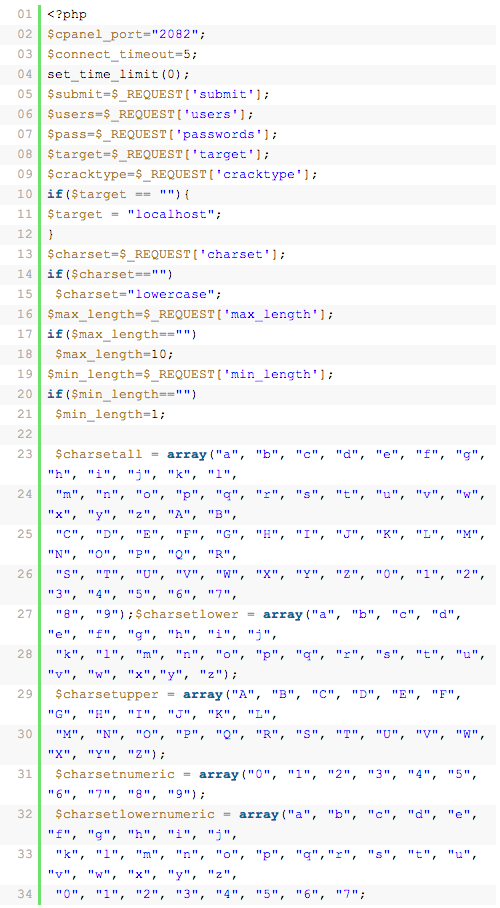Screen dimensions: 500x908
Task: Click the $cpanel_port variable on line 02
Action: click(x=96, y=34)
